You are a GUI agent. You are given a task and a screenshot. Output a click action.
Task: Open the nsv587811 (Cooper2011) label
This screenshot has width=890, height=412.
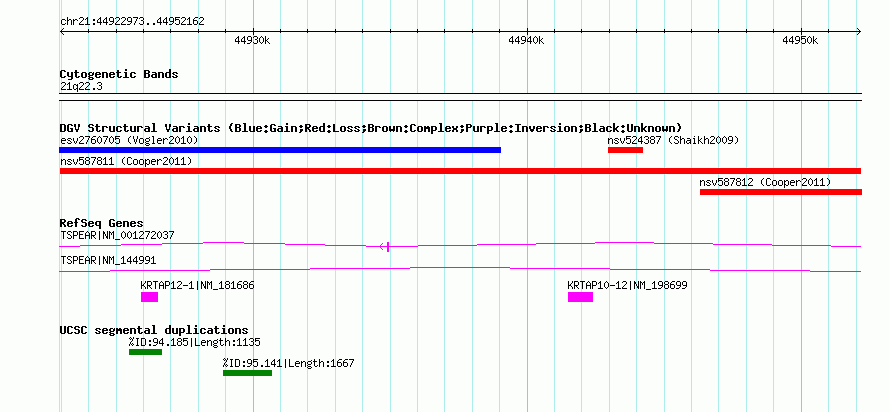pos(125,161)
